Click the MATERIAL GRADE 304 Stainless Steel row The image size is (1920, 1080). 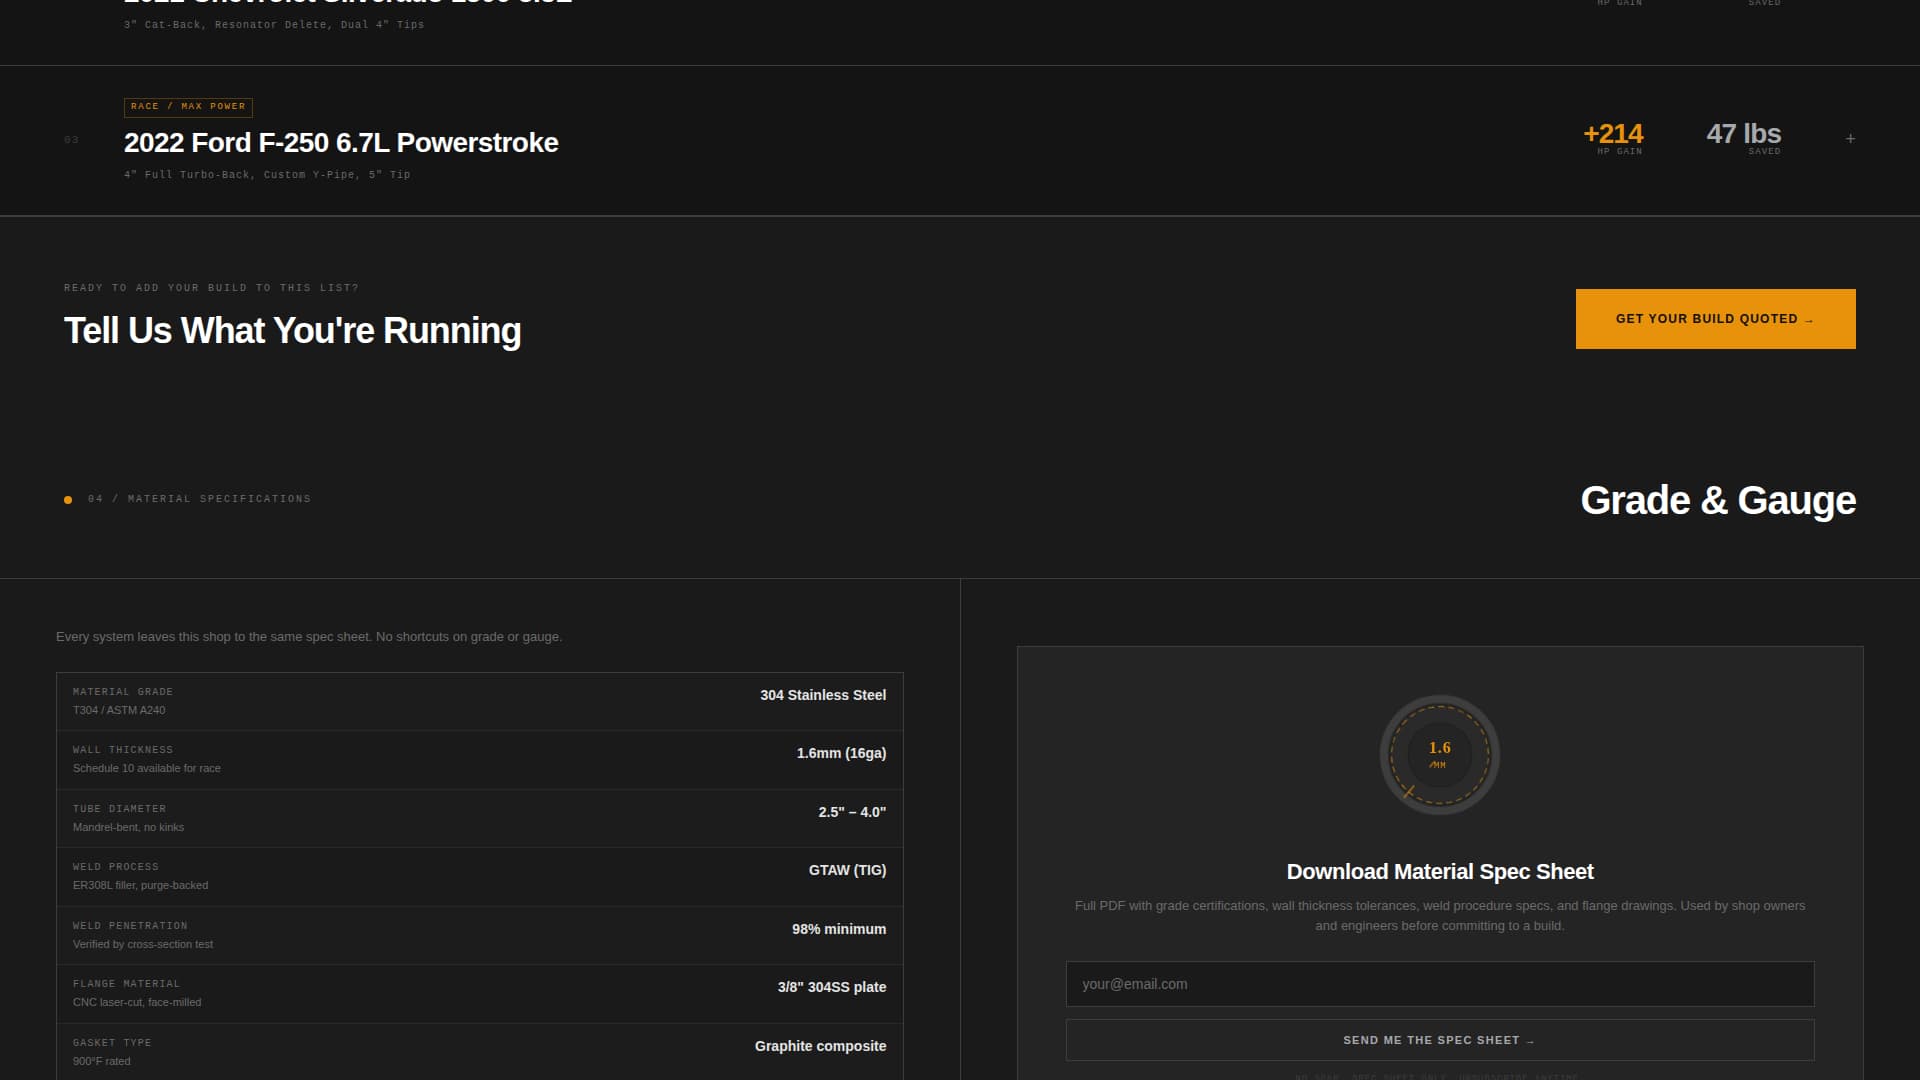click(479, 700)
